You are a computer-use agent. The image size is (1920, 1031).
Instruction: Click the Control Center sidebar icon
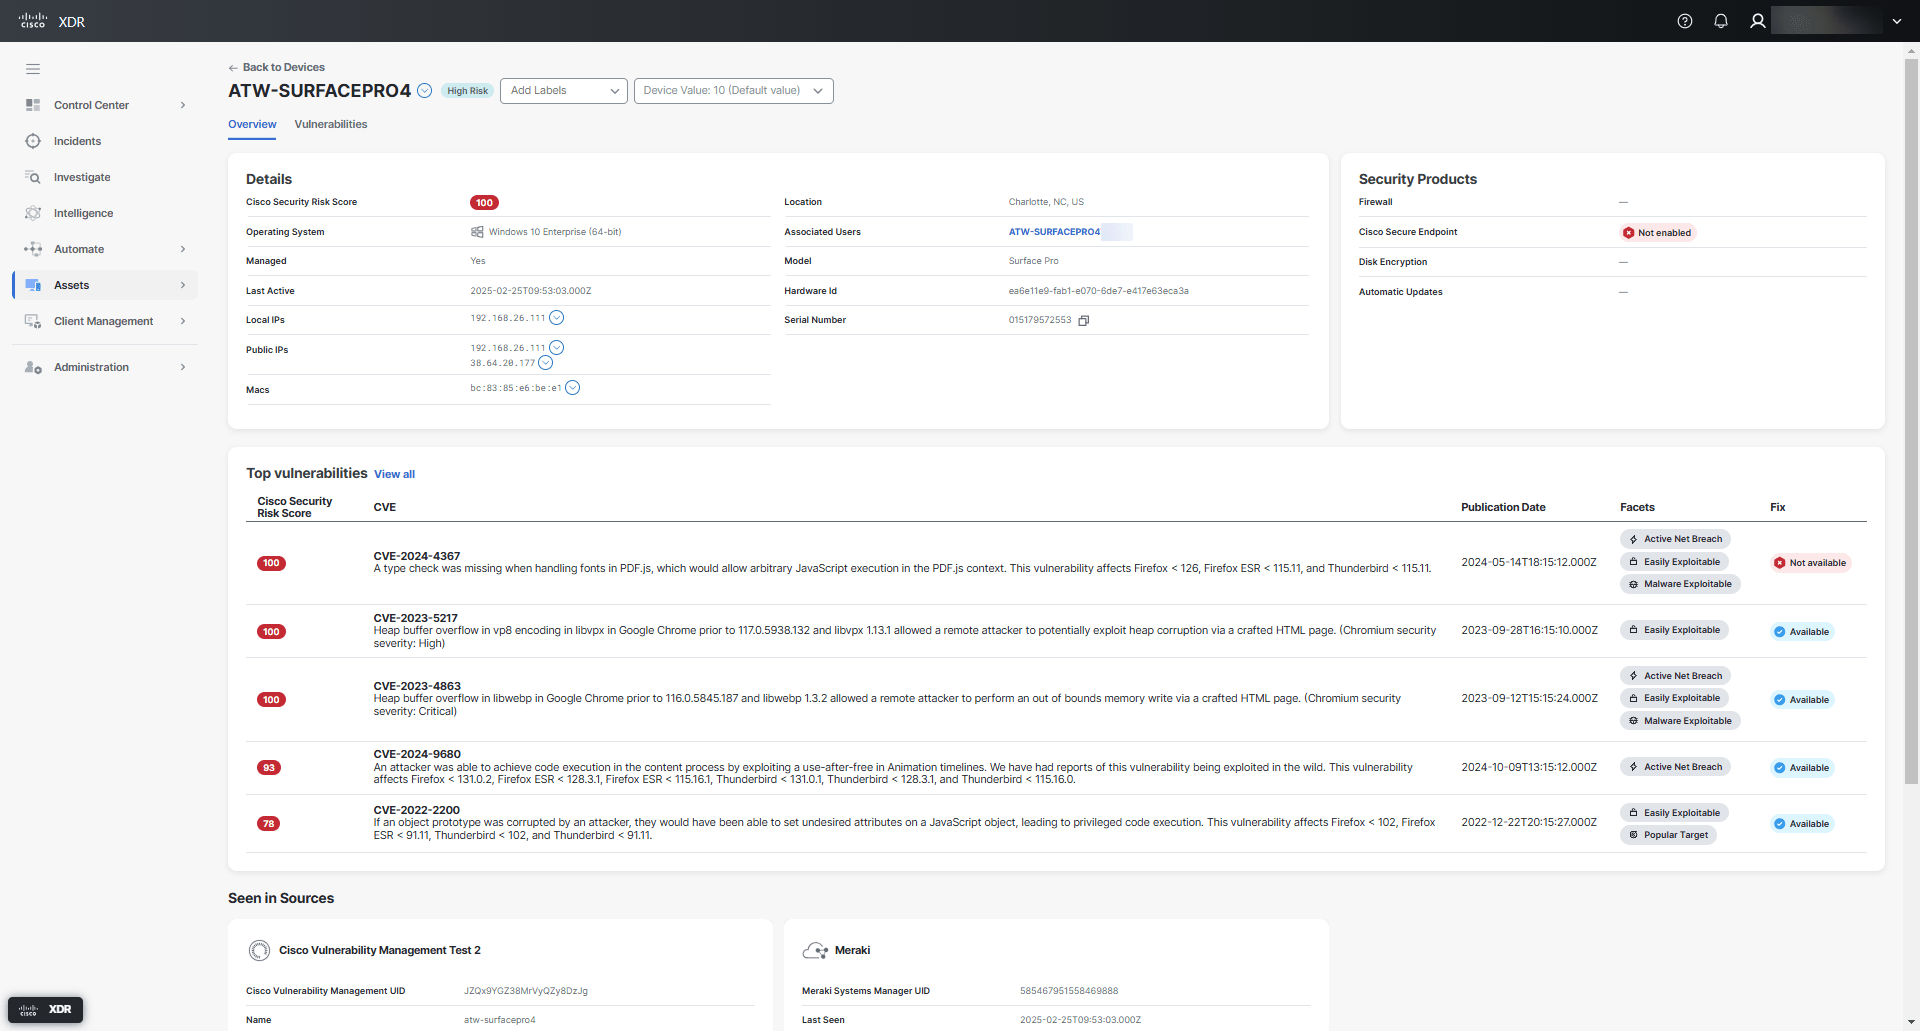33,105
